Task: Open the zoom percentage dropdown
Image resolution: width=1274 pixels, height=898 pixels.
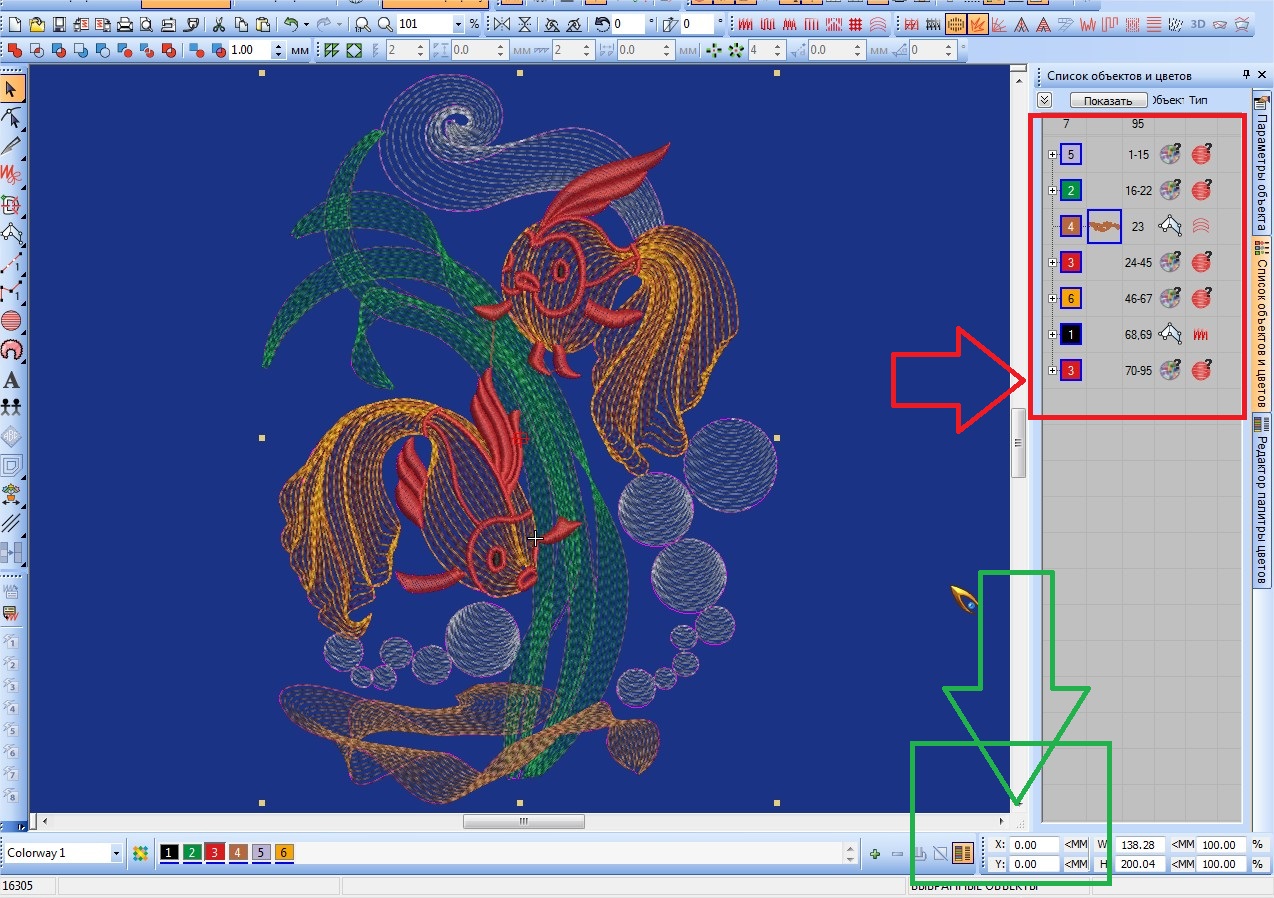Action: [x=458, y=24]
